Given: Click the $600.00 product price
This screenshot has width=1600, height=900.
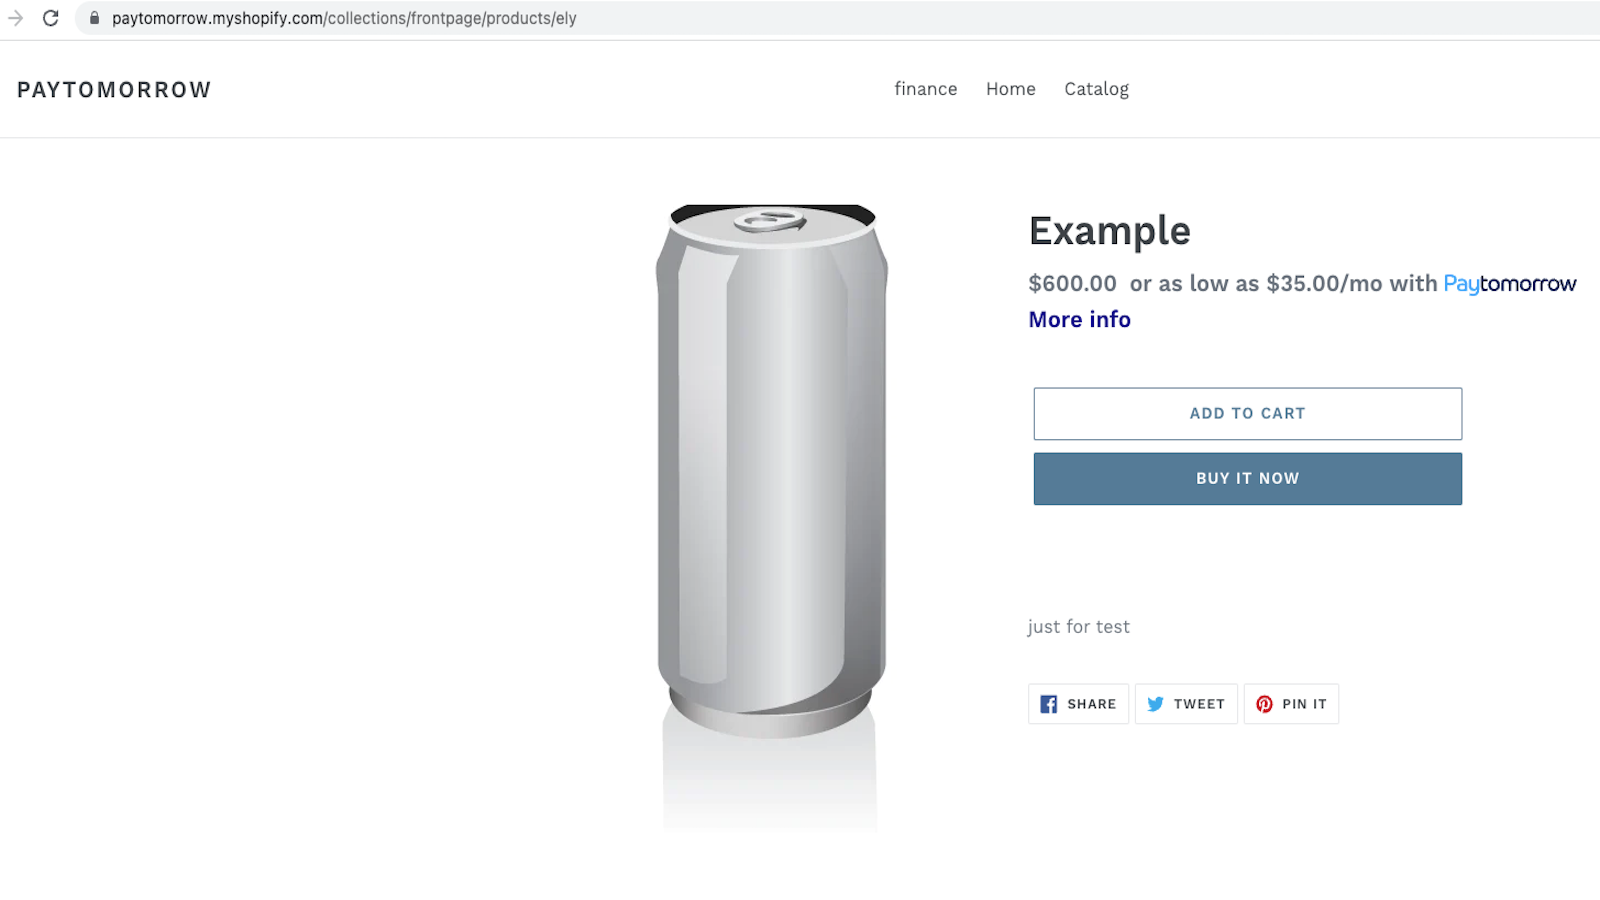Looking at the screenshot, I should pos(1072,284).
